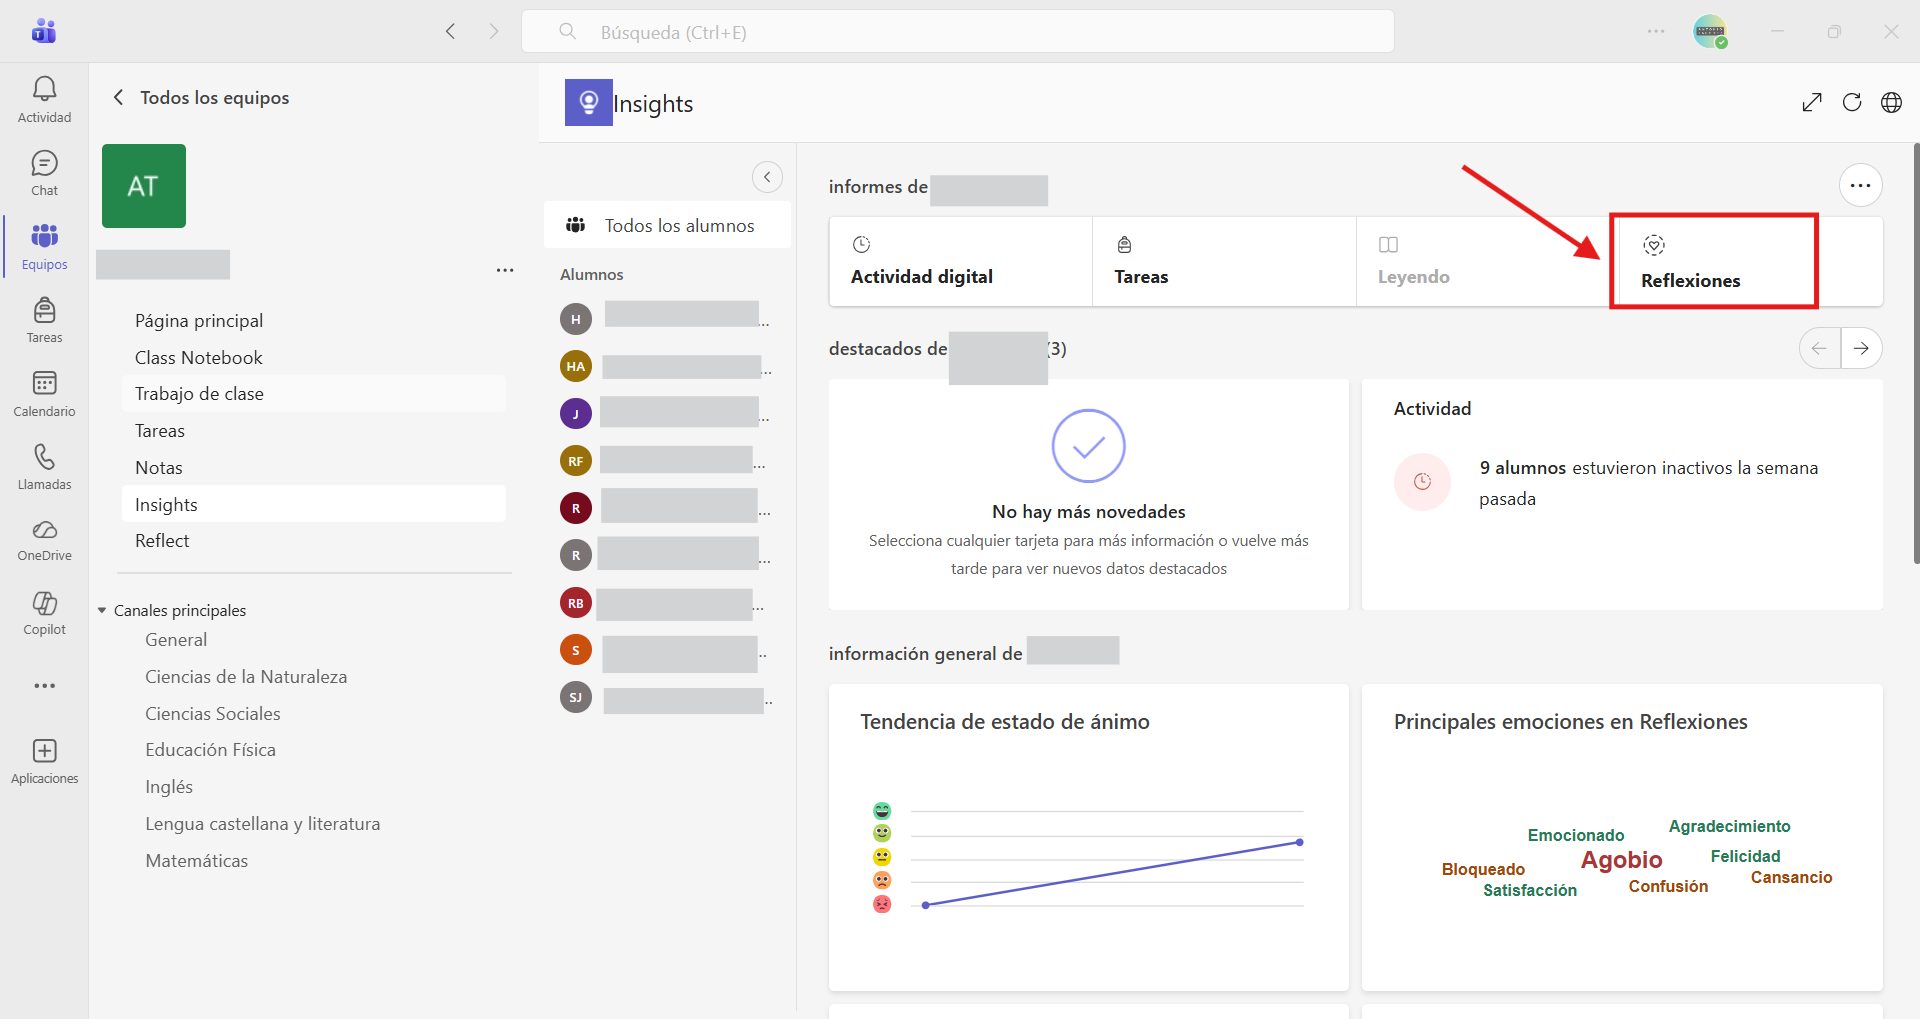1920x1019 pixels.
Task: Select the student with S avatar
Action: (576, 650)
